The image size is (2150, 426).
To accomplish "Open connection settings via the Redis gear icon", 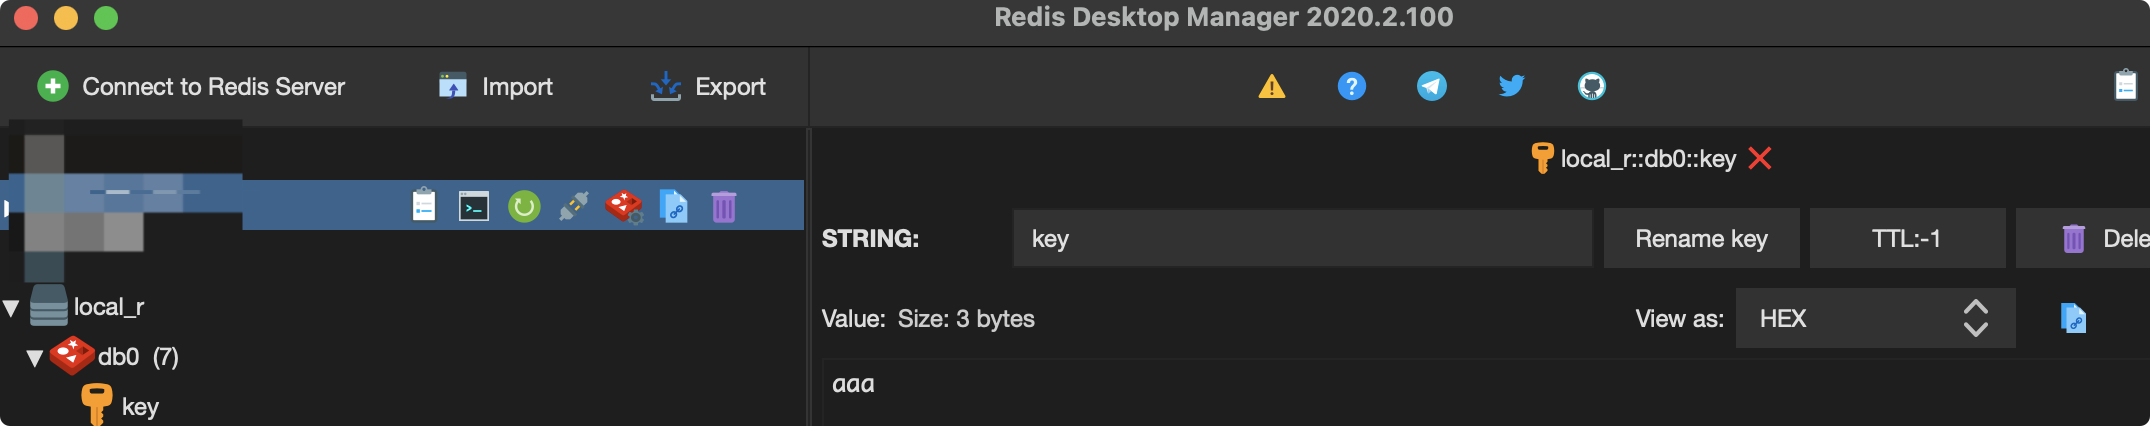I will coord(624,206).
